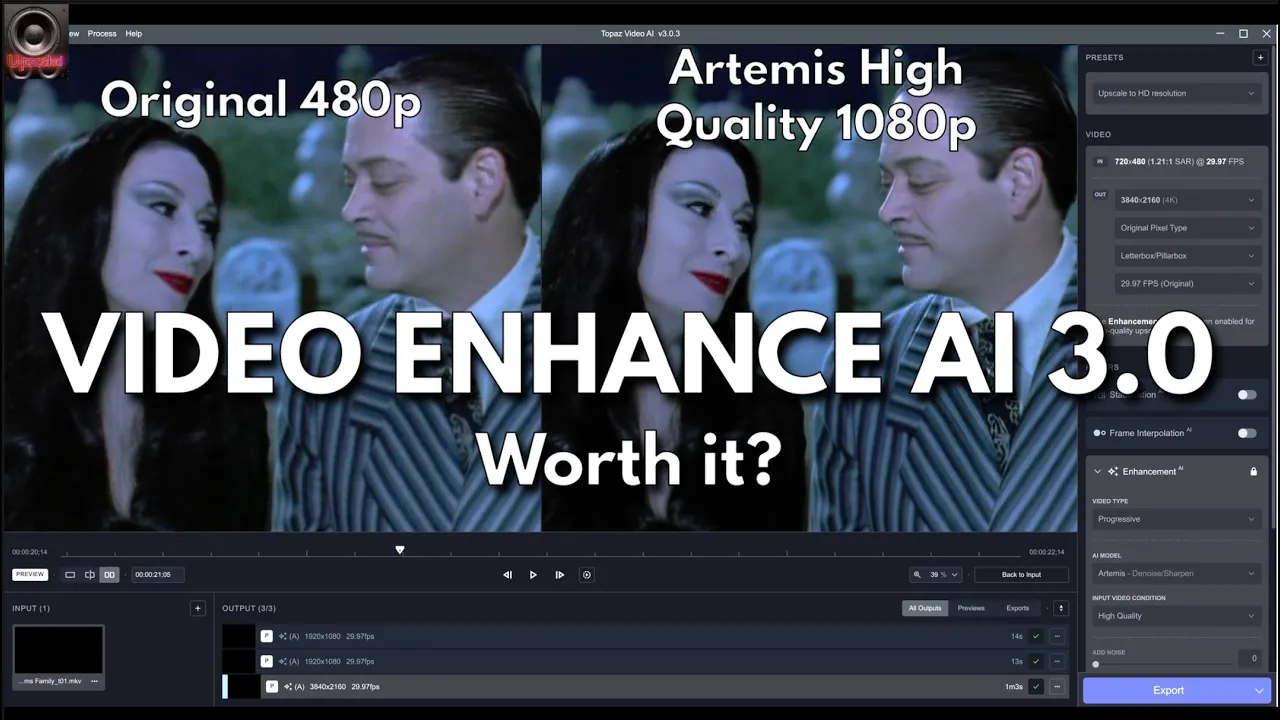
Task: Step forward one frame
Action: point(559,575)
